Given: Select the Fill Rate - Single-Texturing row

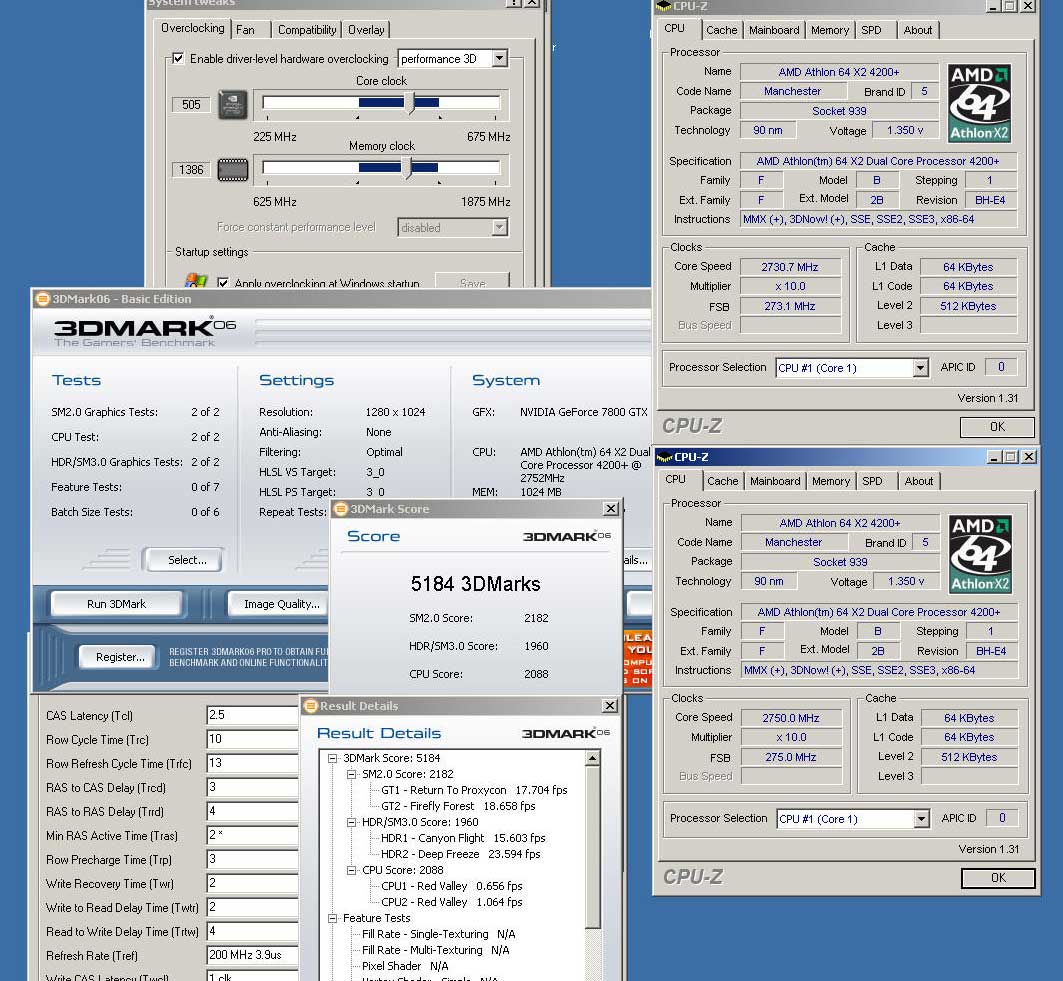Looking at the screenshot, I should click(x=439, y=934).
